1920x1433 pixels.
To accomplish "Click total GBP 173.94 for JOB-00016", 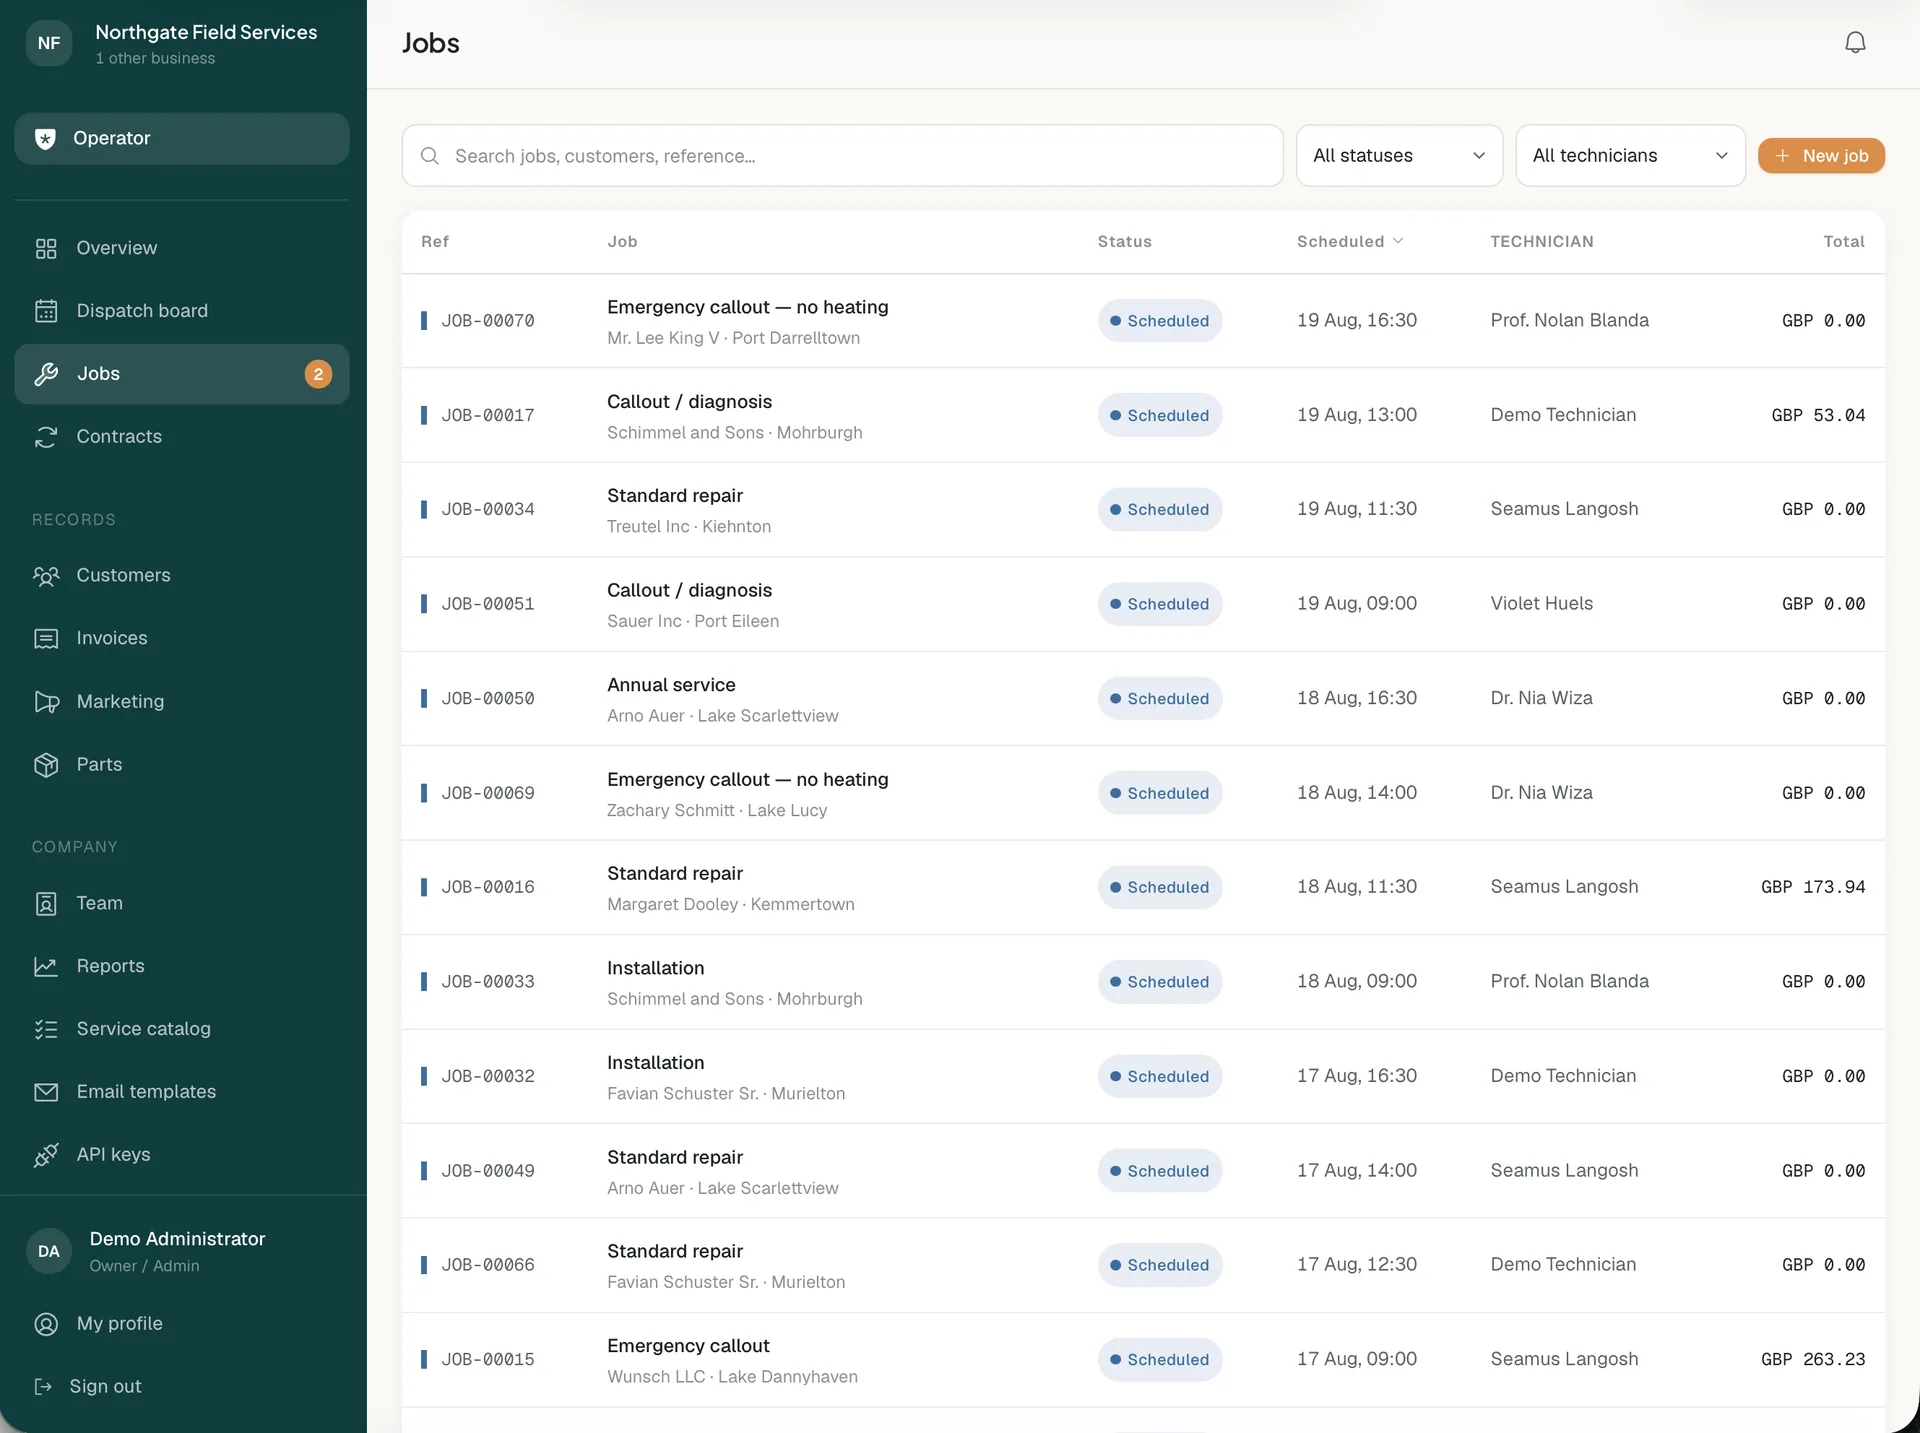I will 1813,887.
